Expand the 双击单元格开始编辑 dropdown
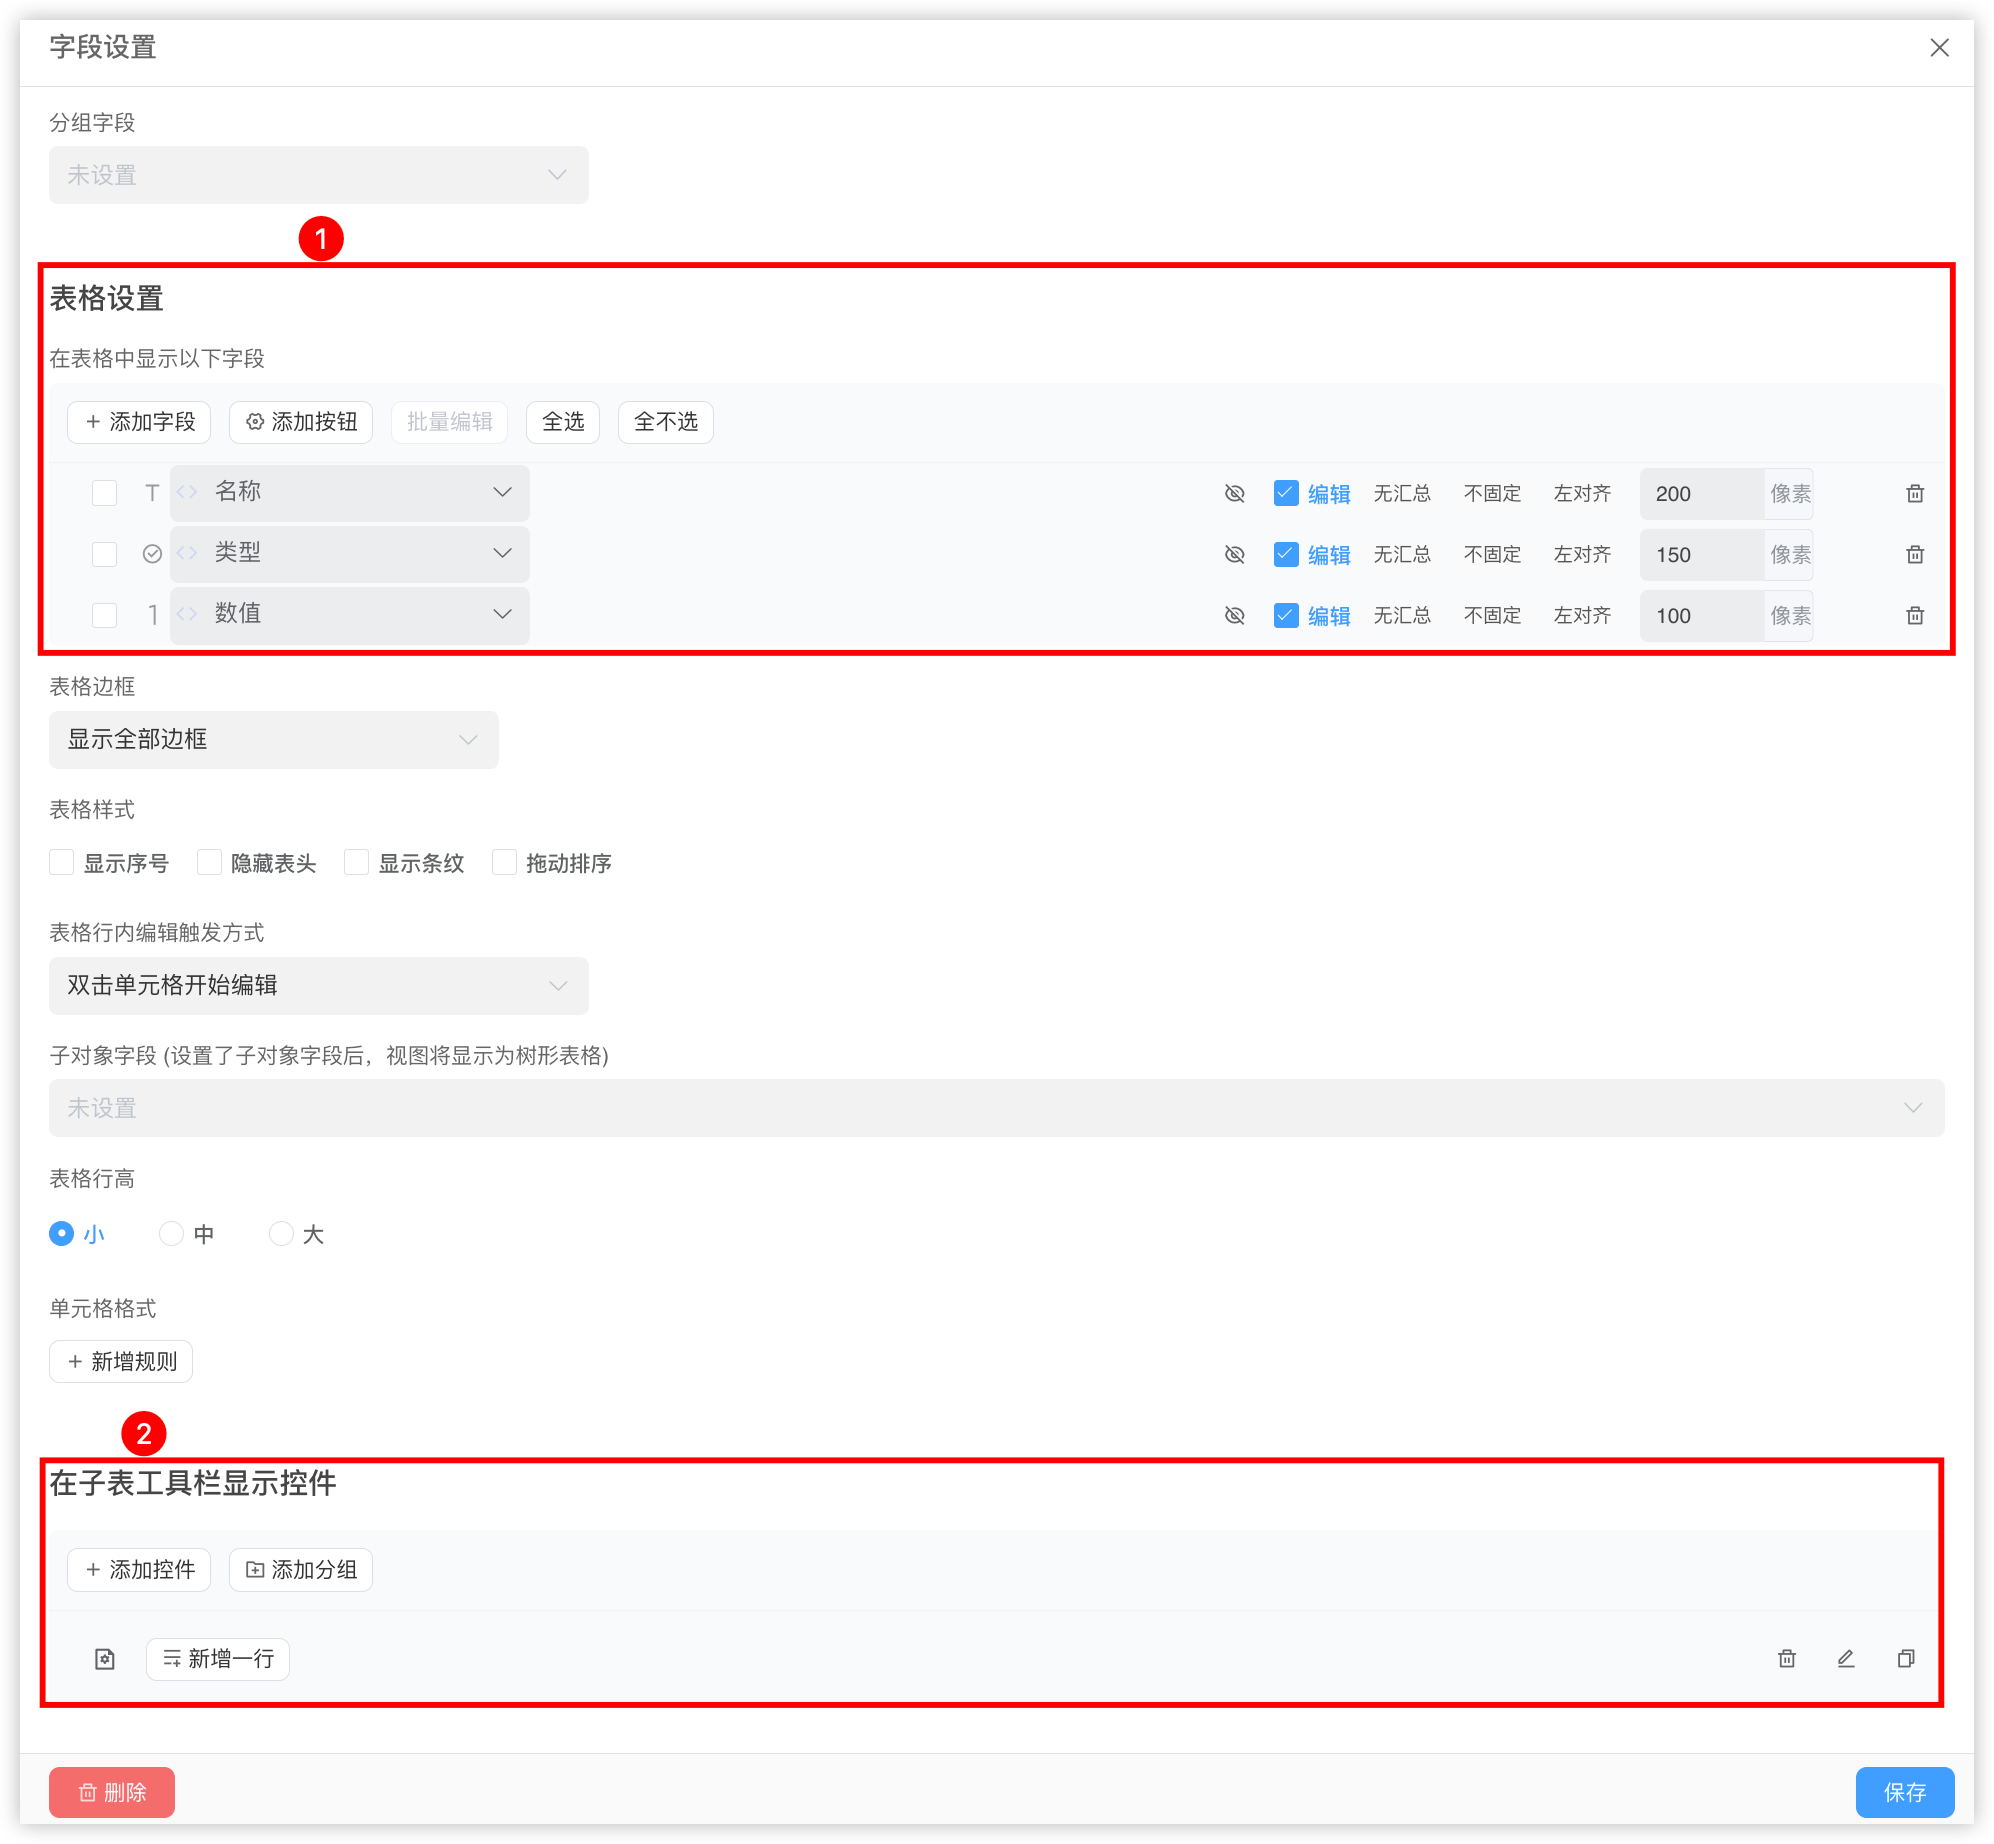Viewport: 1994px width, 1844px height. [318, 986]
